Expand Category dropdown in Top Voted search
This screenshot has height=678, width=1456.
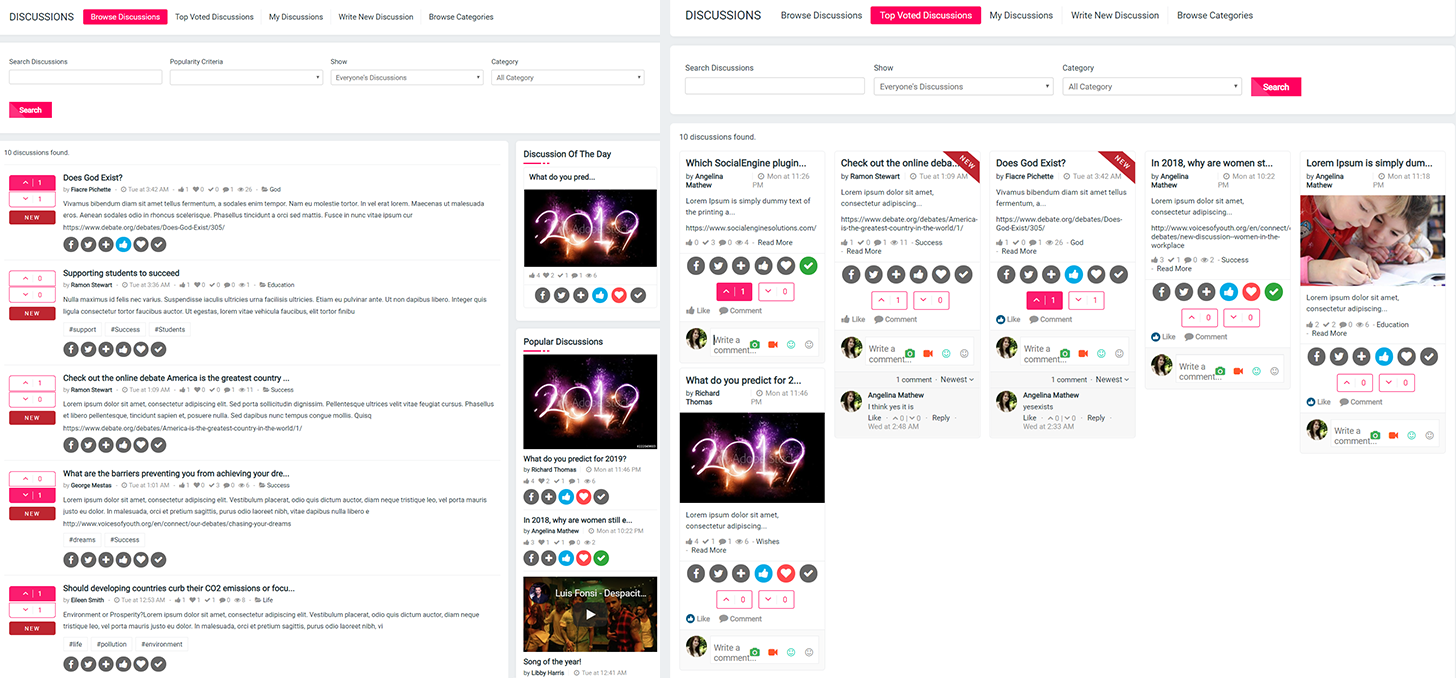click(1151, 87)
